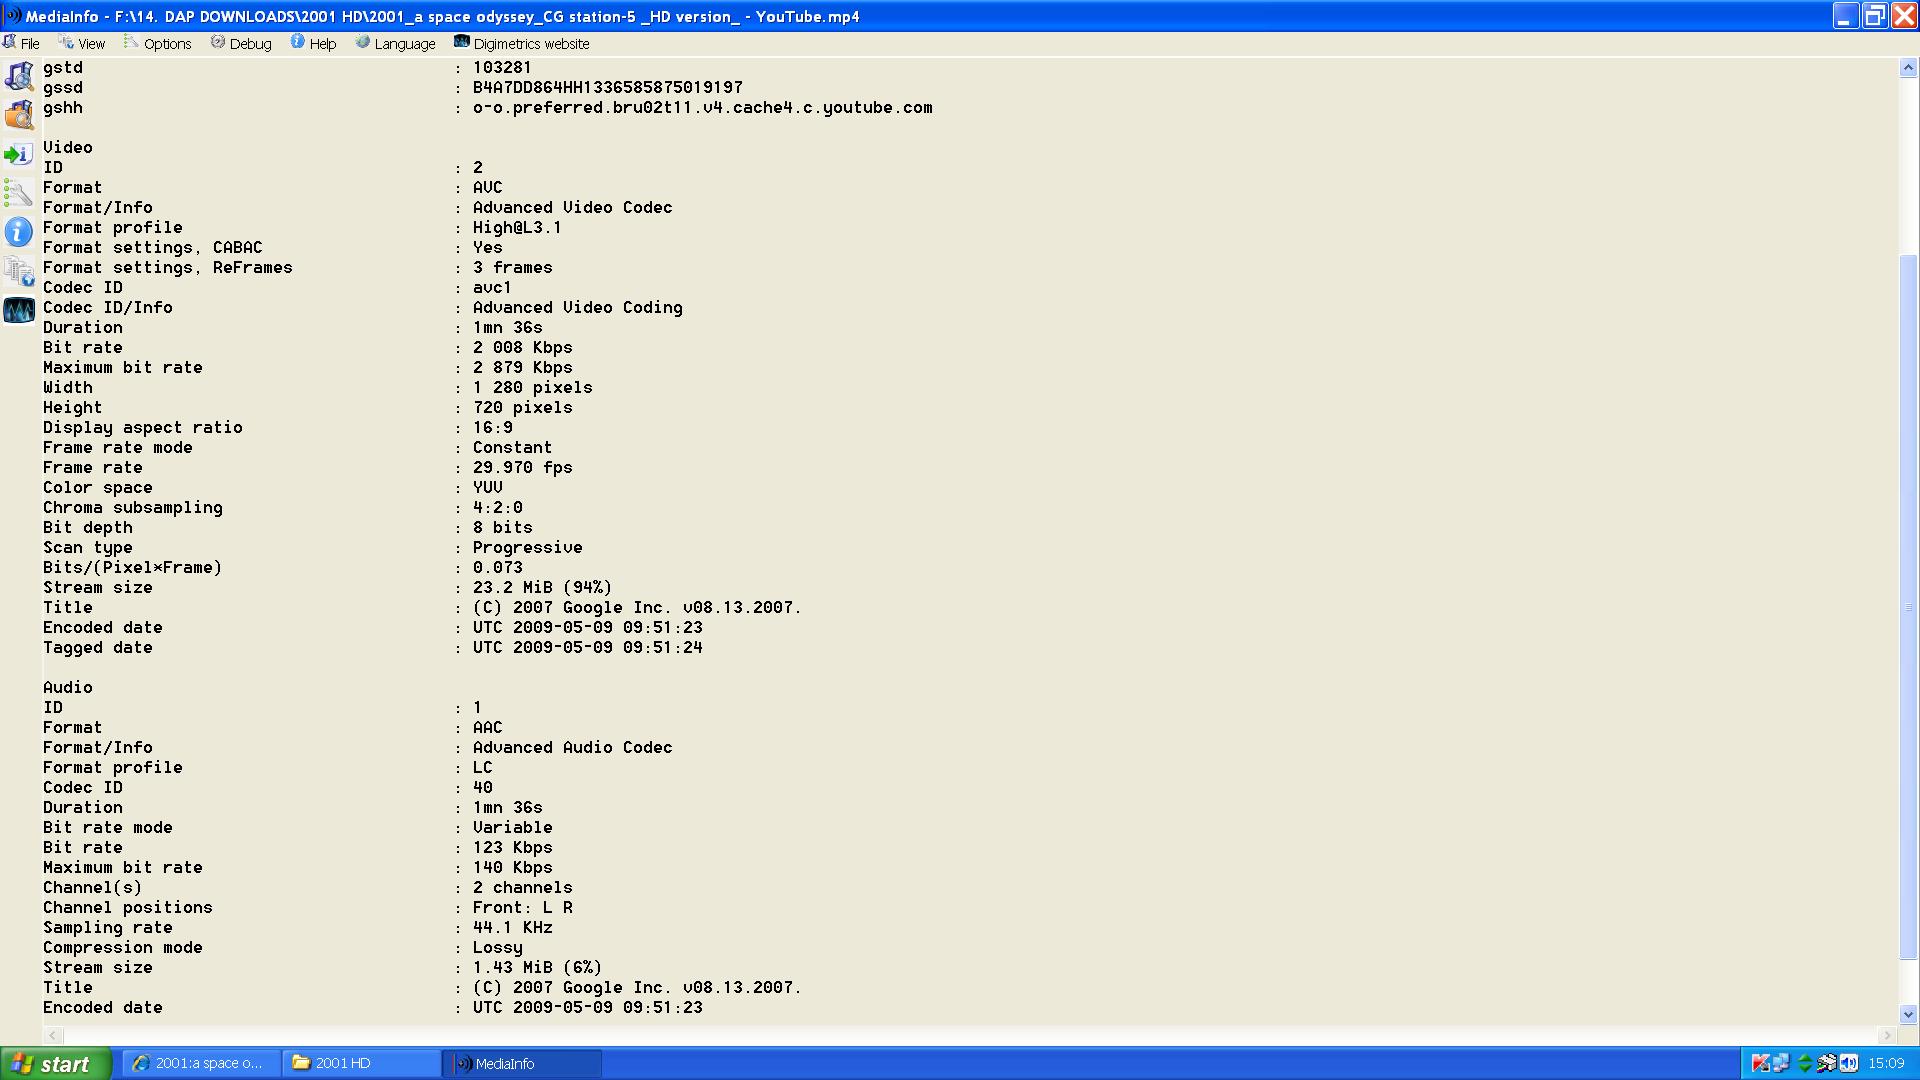Click the Windows start button
The image size is (1920, 1080).
56,1064
